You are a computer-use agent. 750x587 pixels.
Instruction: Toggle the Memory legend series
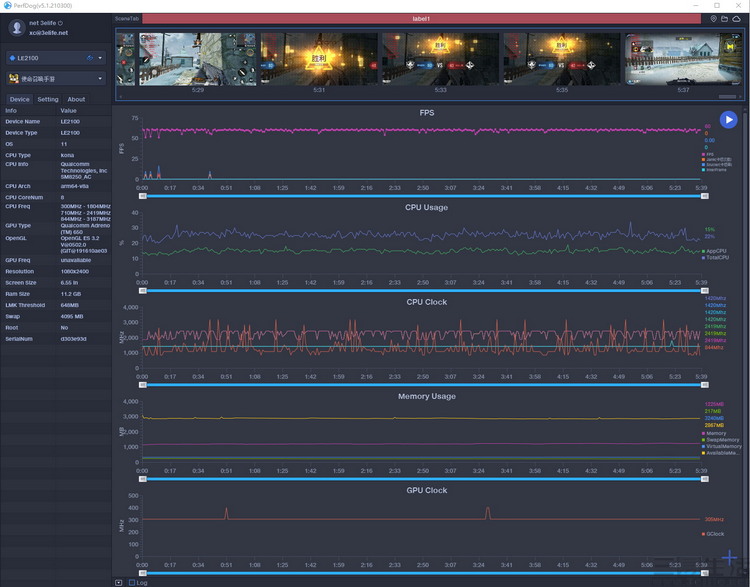(714, 433)
